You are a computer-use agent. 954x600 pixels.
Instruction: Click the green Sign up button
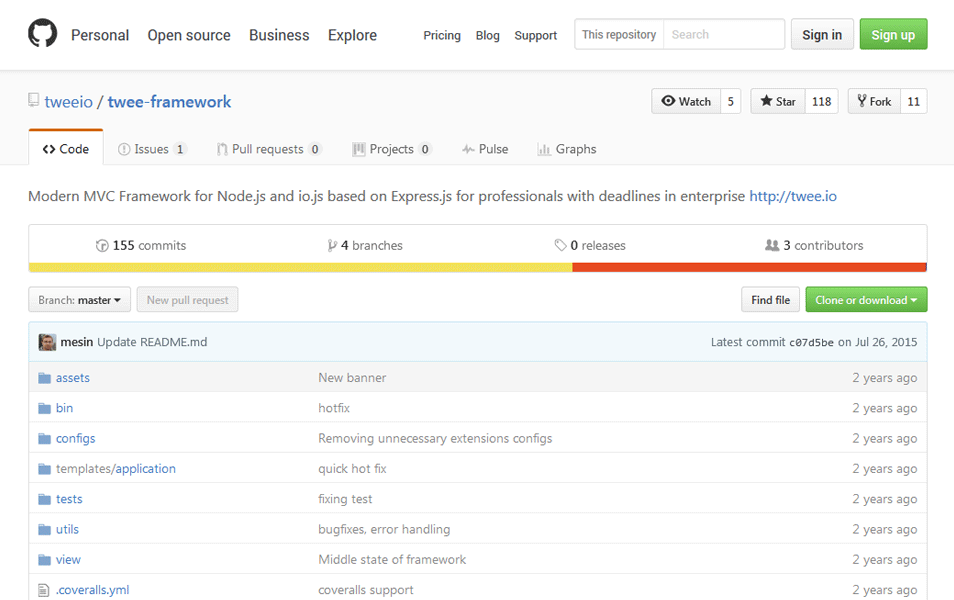893,34
